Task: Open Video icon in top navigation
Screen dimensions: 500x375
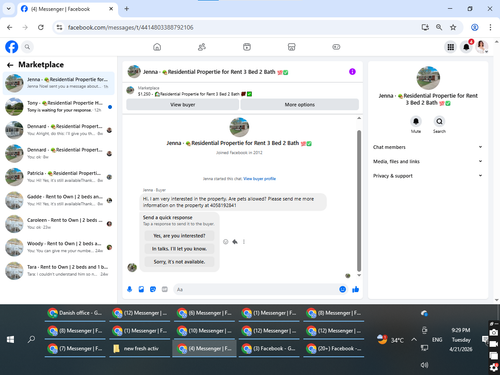Action: point(247,47)
